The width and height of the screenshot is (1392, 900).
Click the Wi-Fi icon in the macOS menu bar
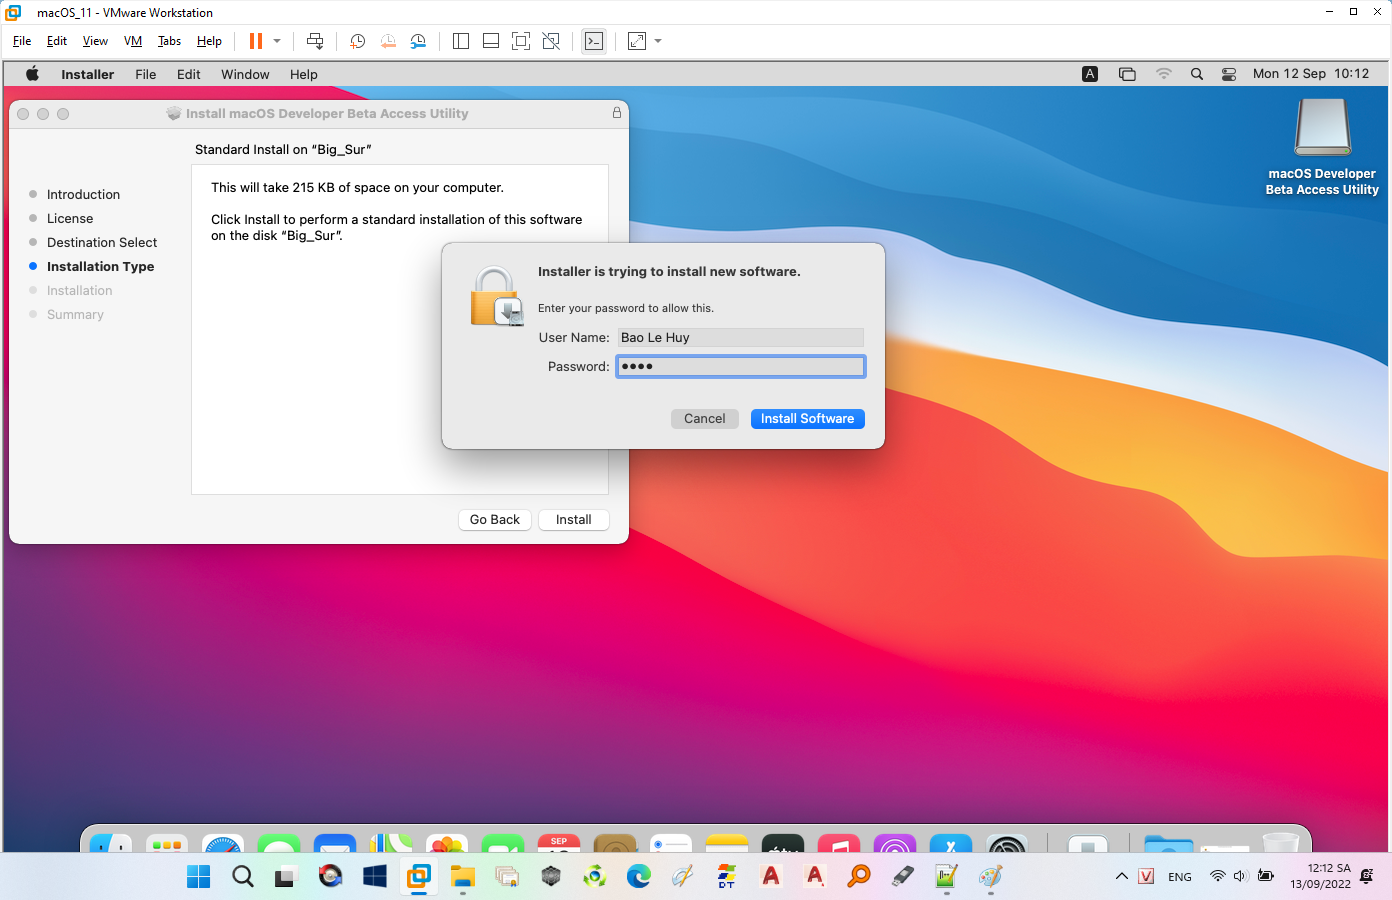tap(1164, 74)
